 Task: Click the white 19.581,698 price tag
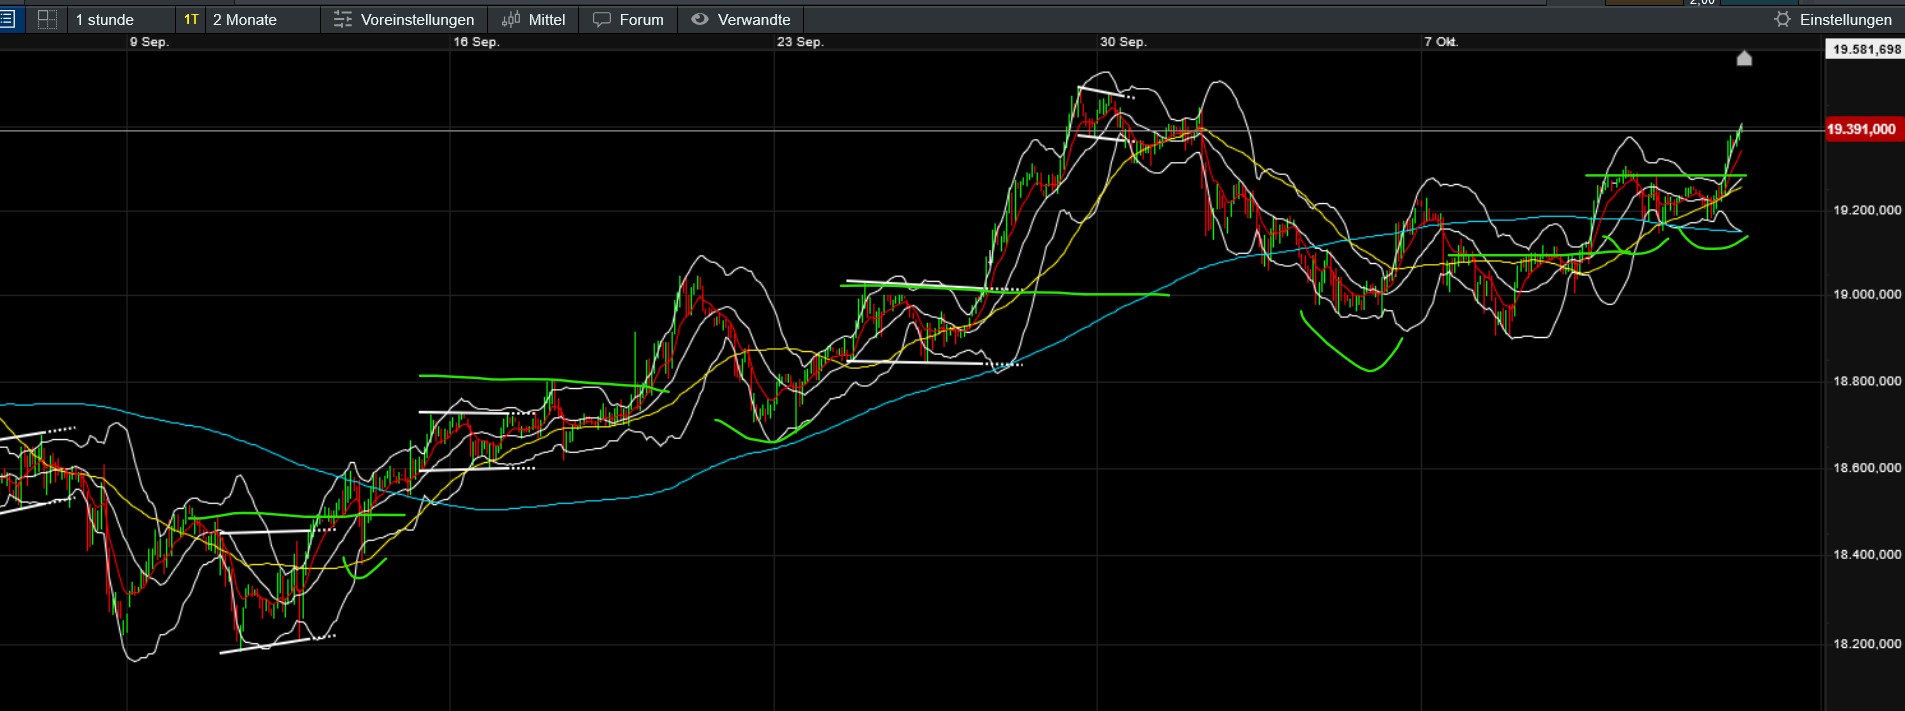tap(1866, 49)
